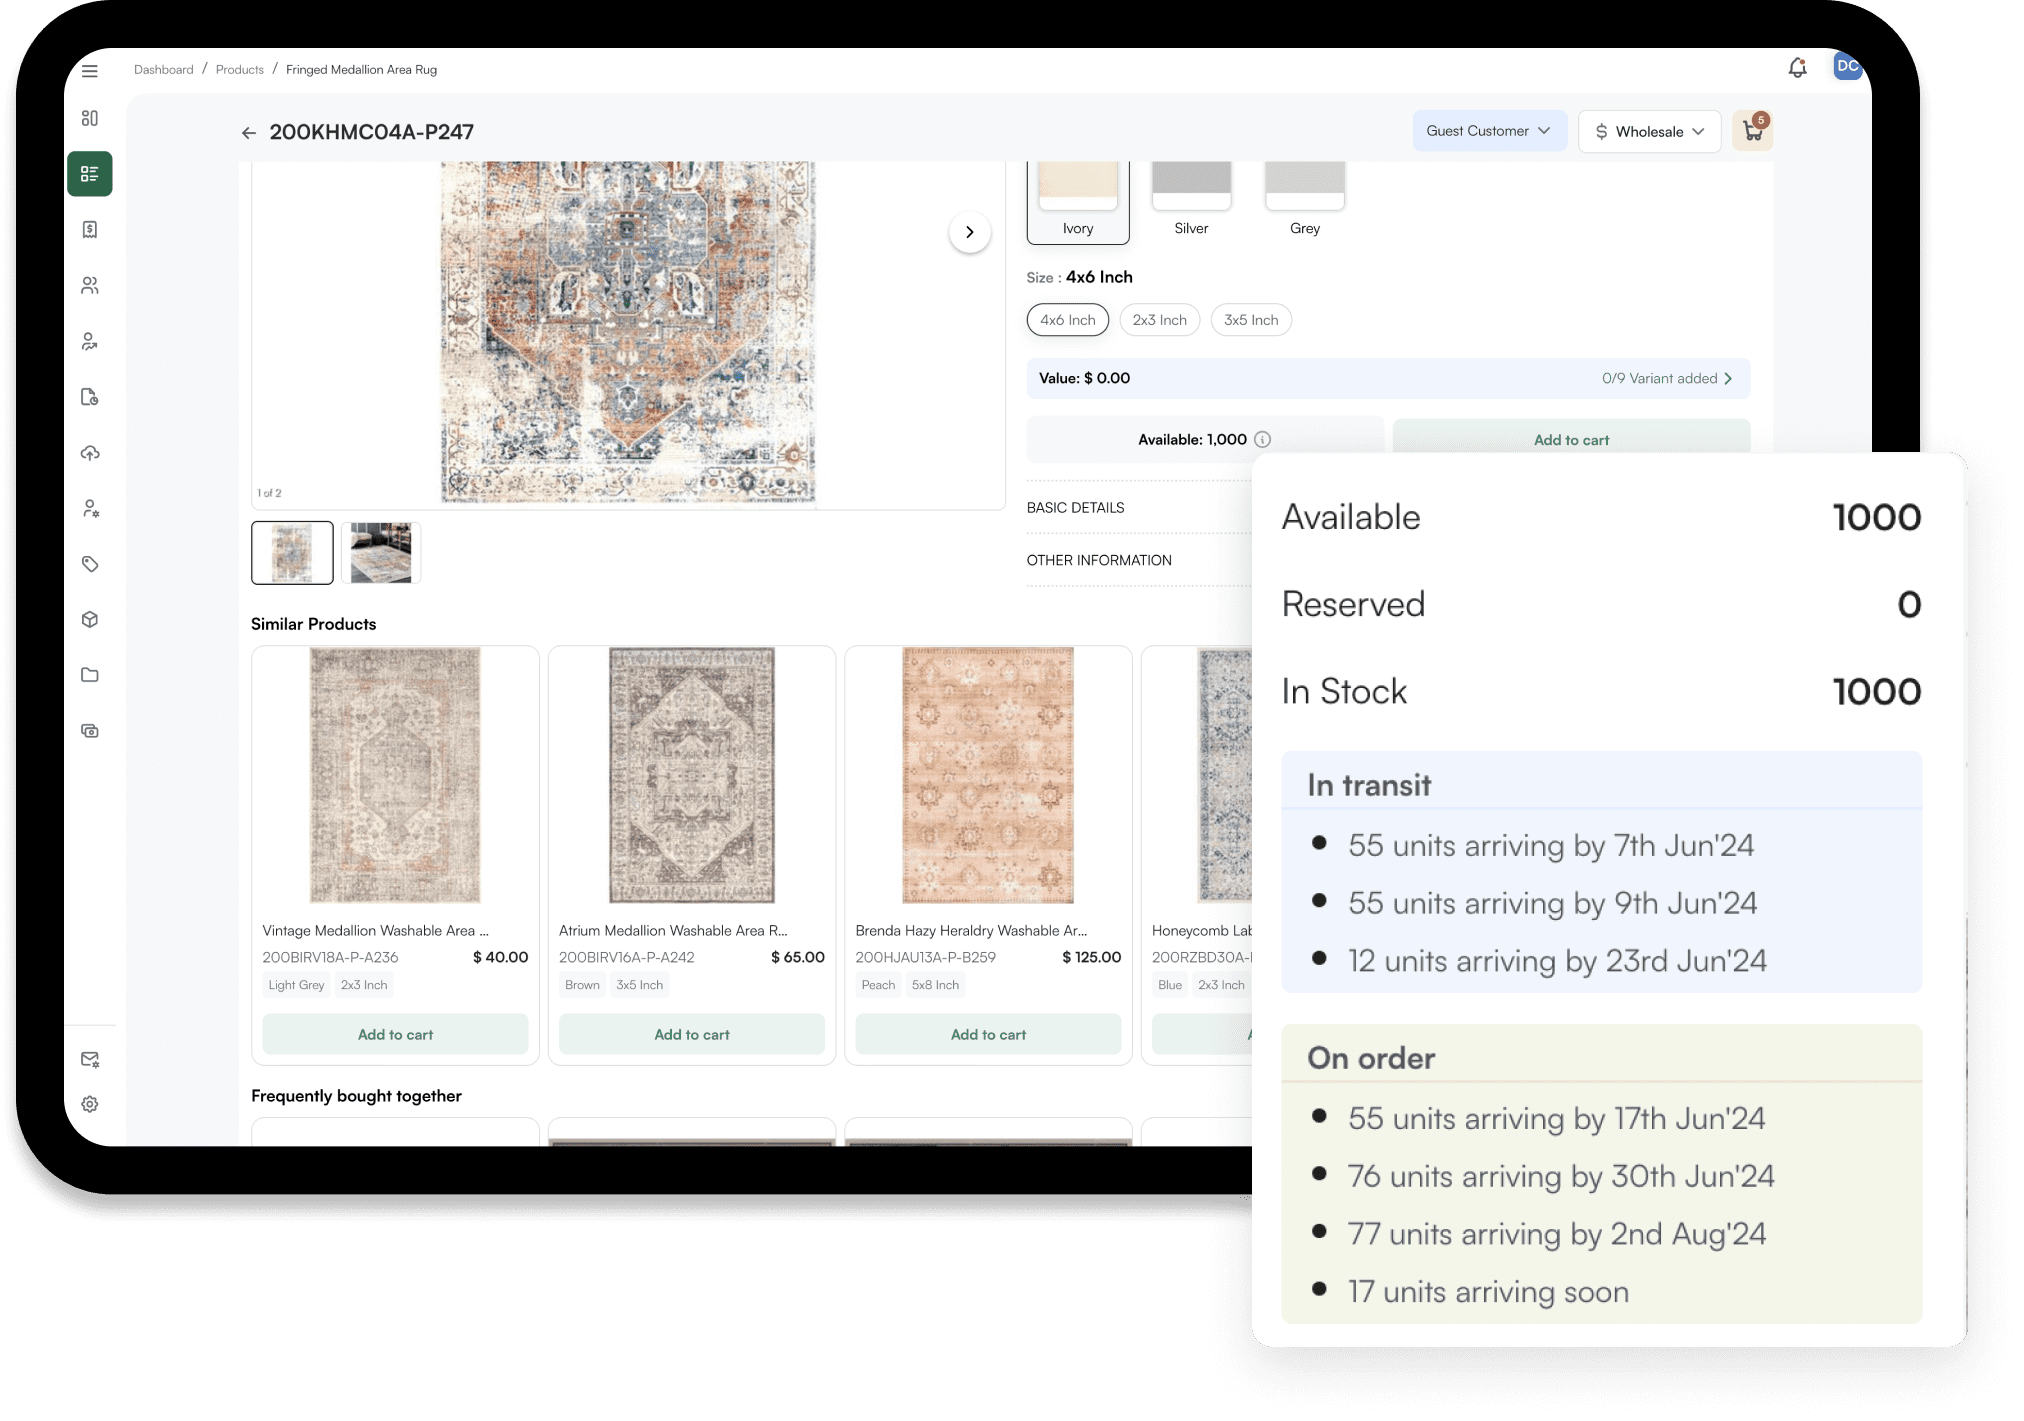Click the info icon beside Available: 1,000

(x=1263, y=439)
